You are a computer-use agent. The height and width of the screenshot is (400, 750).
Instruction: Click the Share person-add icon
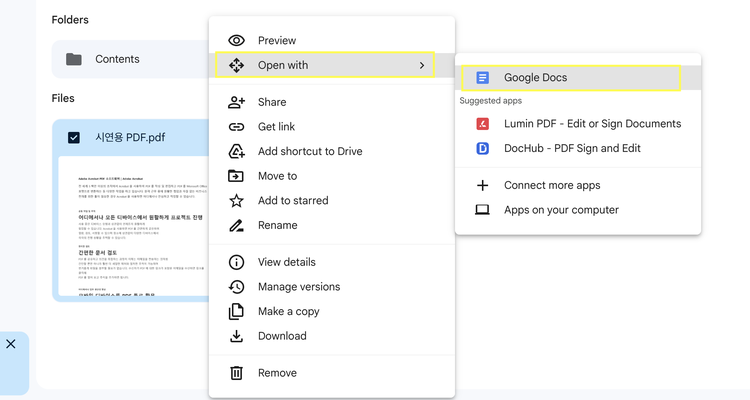tap(237, 102)
